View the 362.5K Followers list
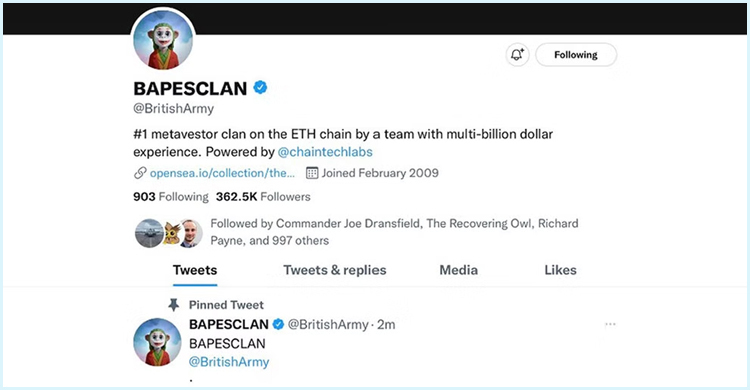Screen dimensions: 750x390 click(263, 197)
